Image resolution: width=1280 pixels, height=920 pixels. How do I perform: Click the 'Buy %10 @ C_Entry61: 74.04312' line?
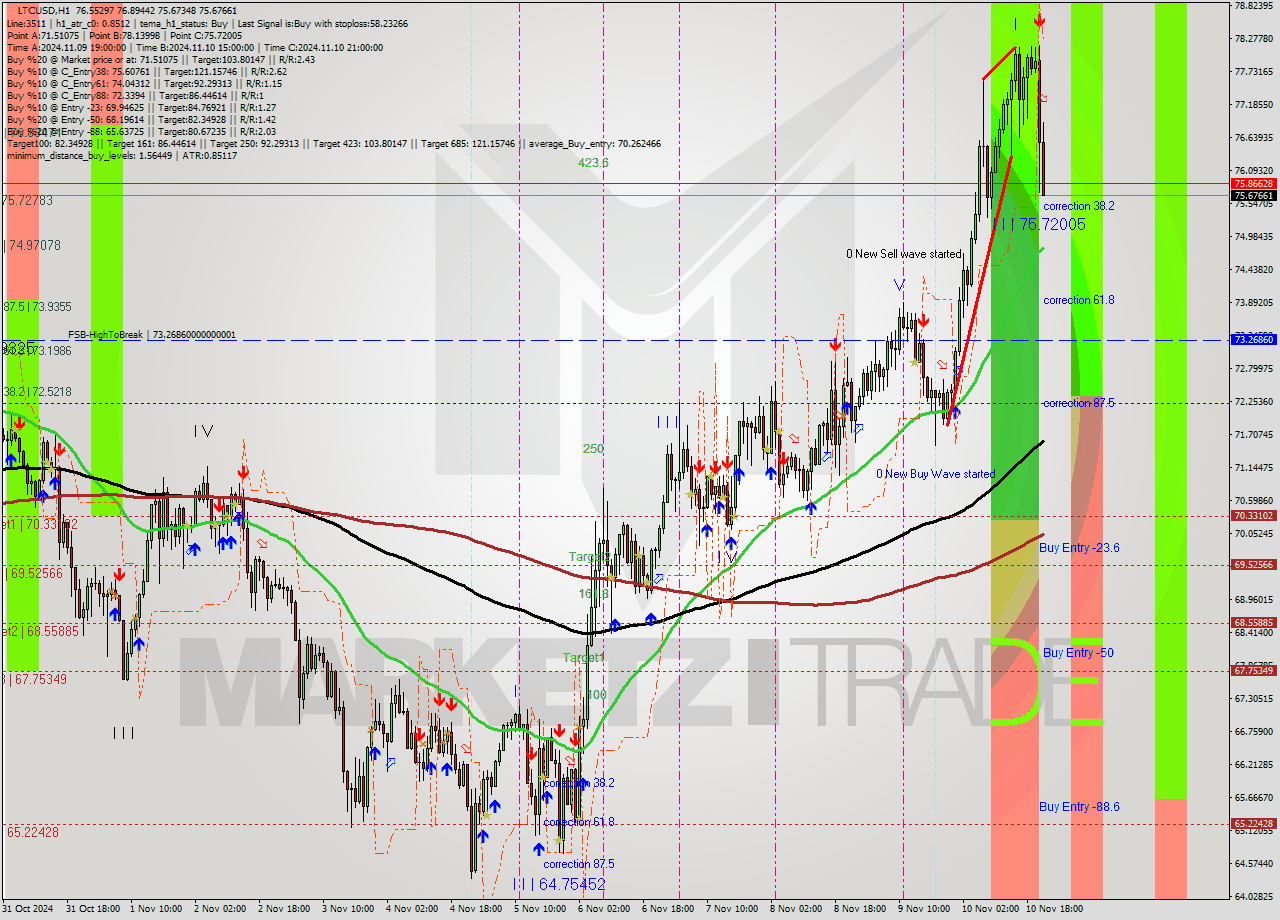(146, 83)
